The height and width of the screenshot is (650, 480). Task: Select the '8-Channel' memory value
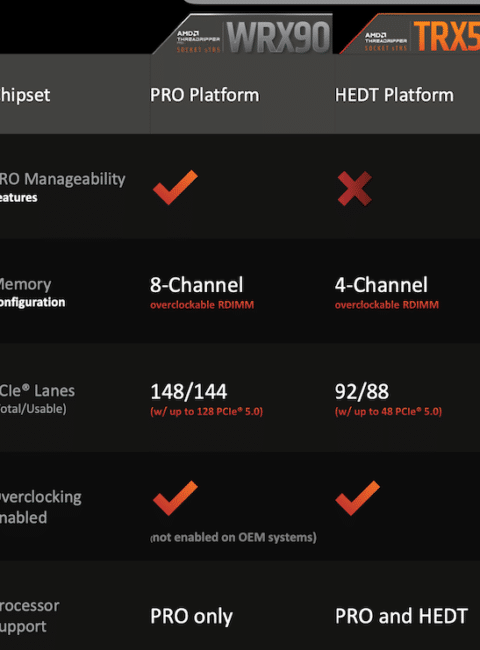pos(196,285)
